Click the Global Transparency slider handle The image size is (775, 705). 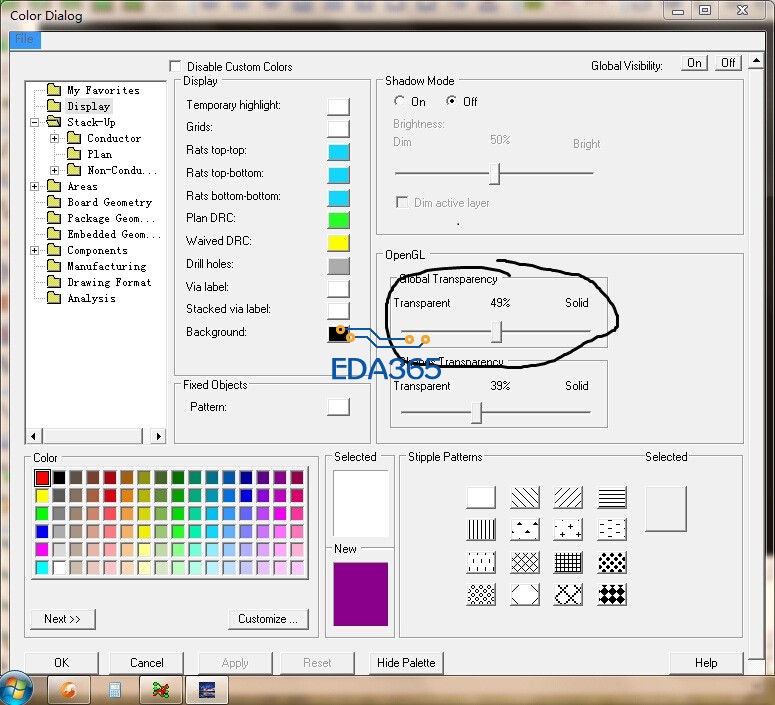[497, 331]
